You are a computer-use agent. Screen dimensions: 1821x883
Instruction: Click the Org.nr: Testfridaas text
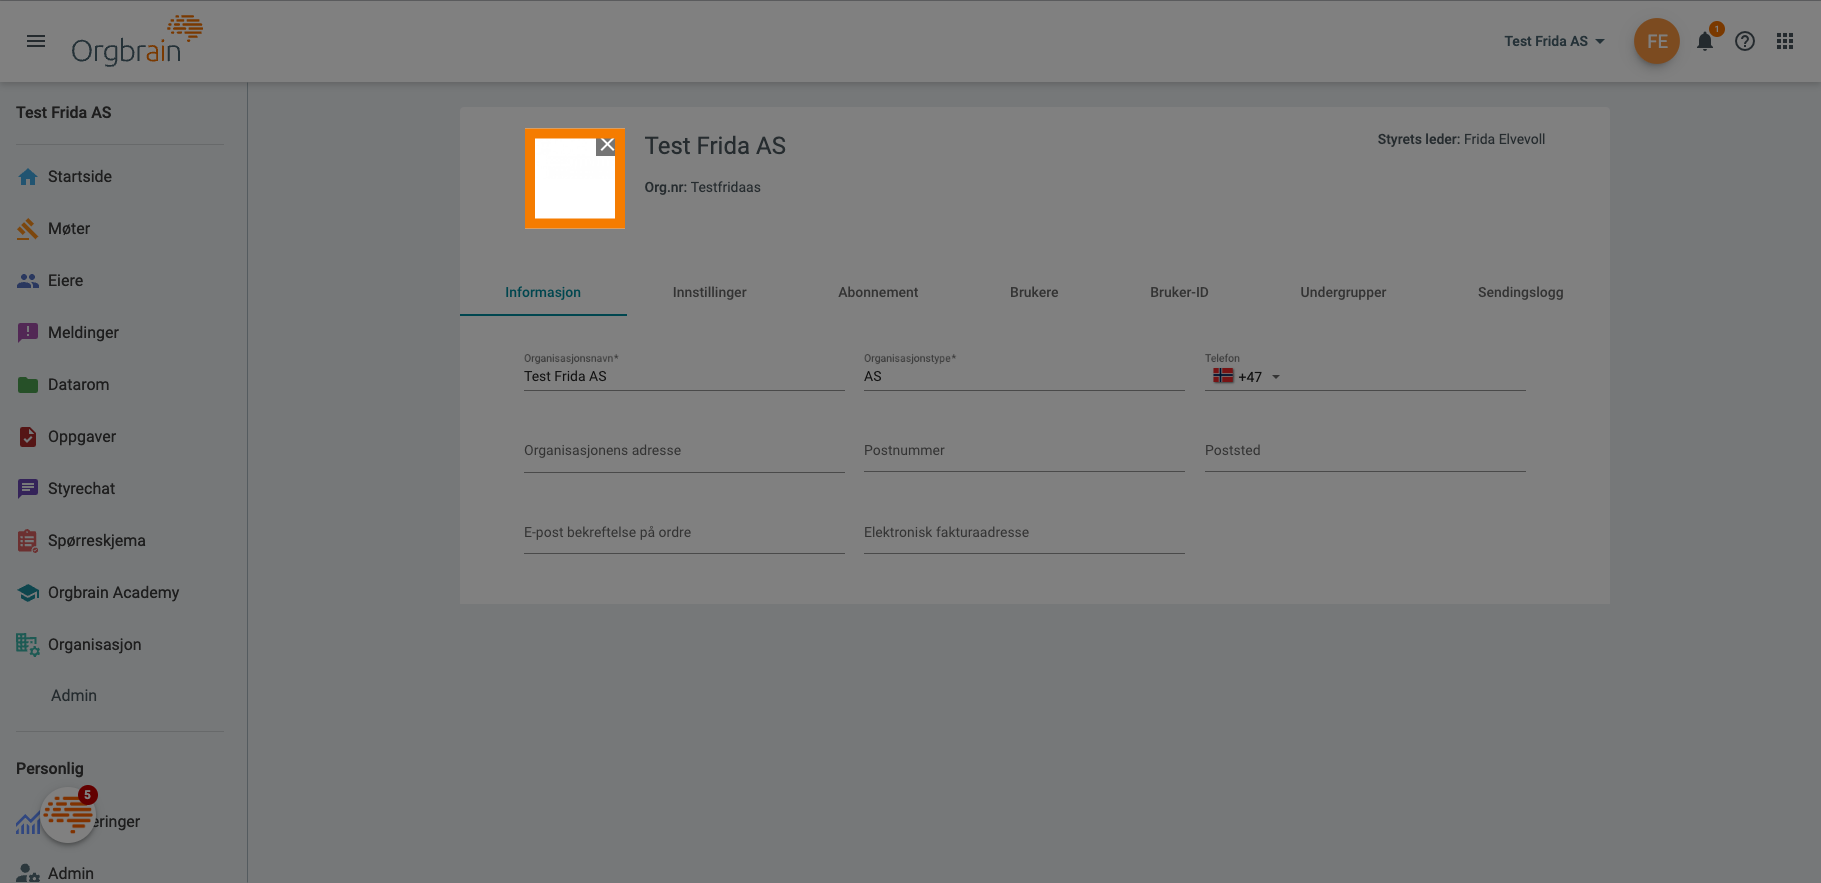pyautogui.click(x=702, y=187)
